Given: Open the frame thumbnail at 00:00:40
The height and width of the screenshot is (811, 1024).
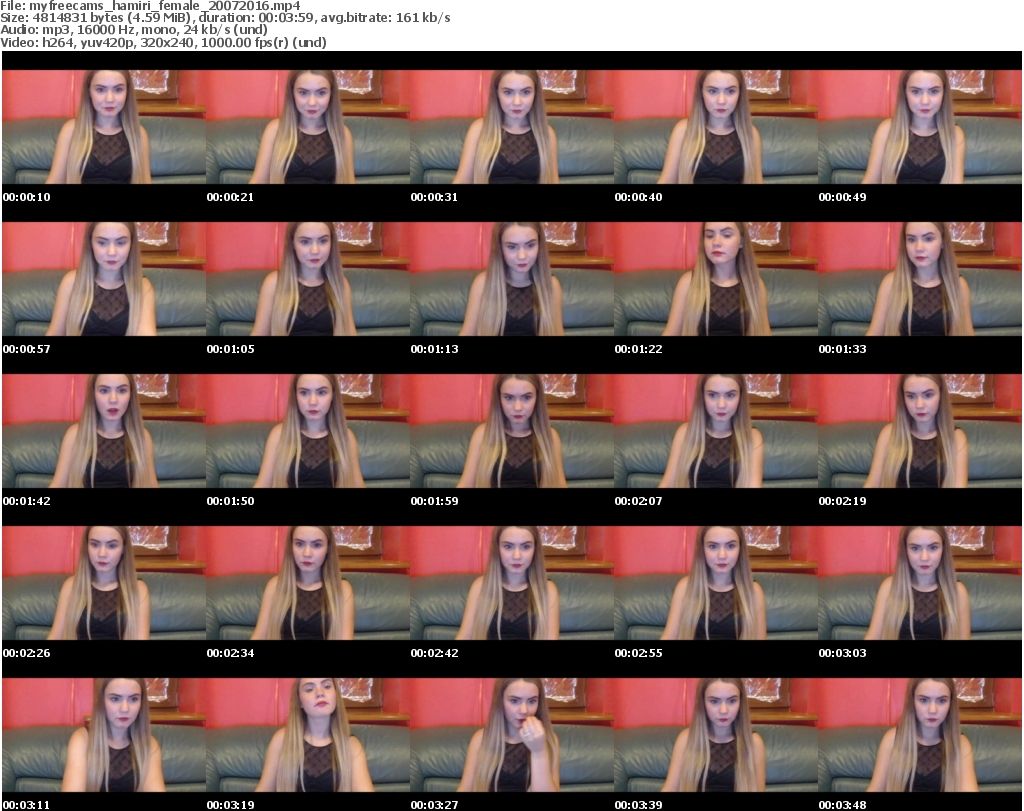Looking at the screenshot, I should pyautogui.click(x=716, y=127).
